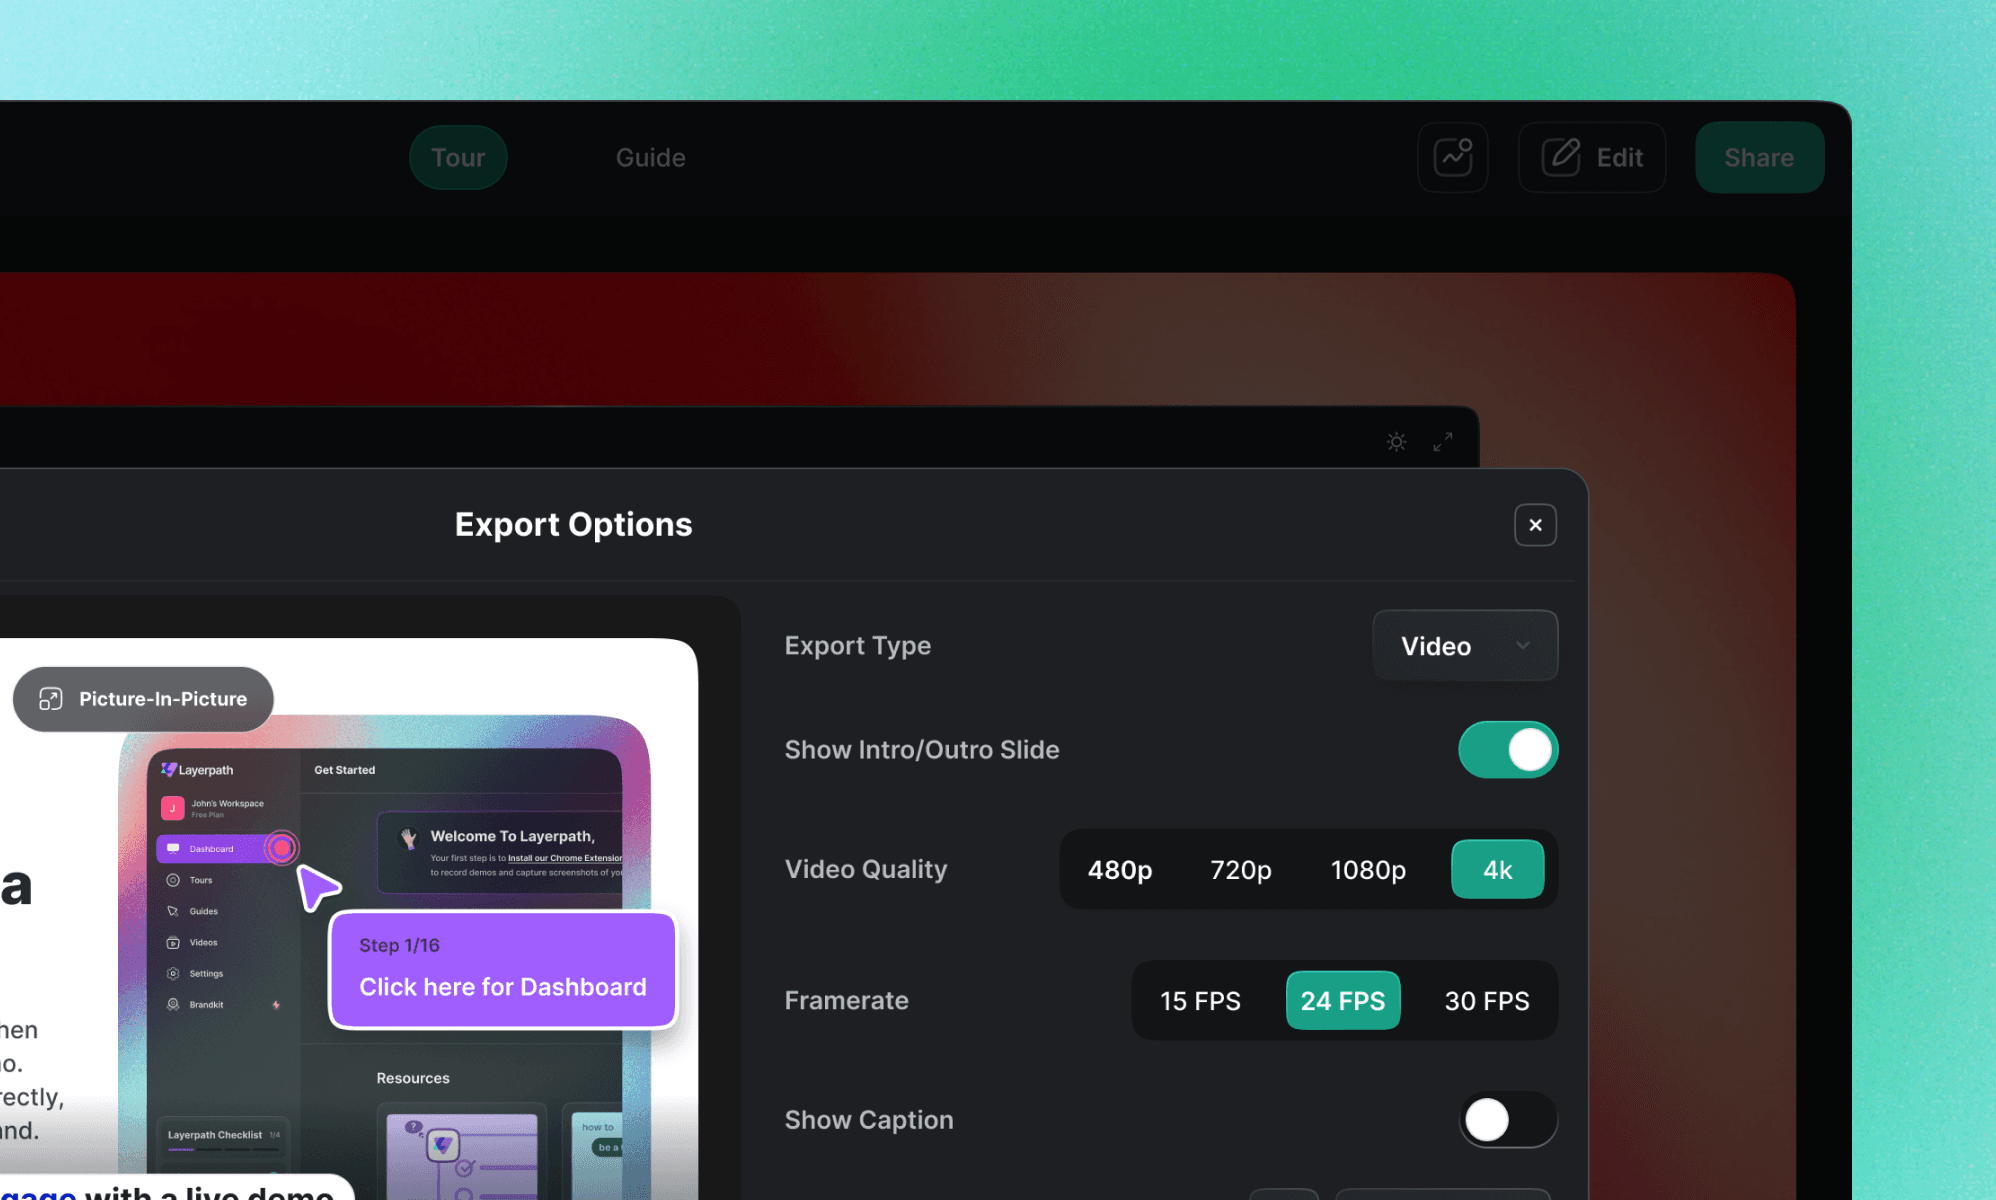Choose 30 FPS framerate
The image size is (1996, 1200).
click(1486, 1000)
